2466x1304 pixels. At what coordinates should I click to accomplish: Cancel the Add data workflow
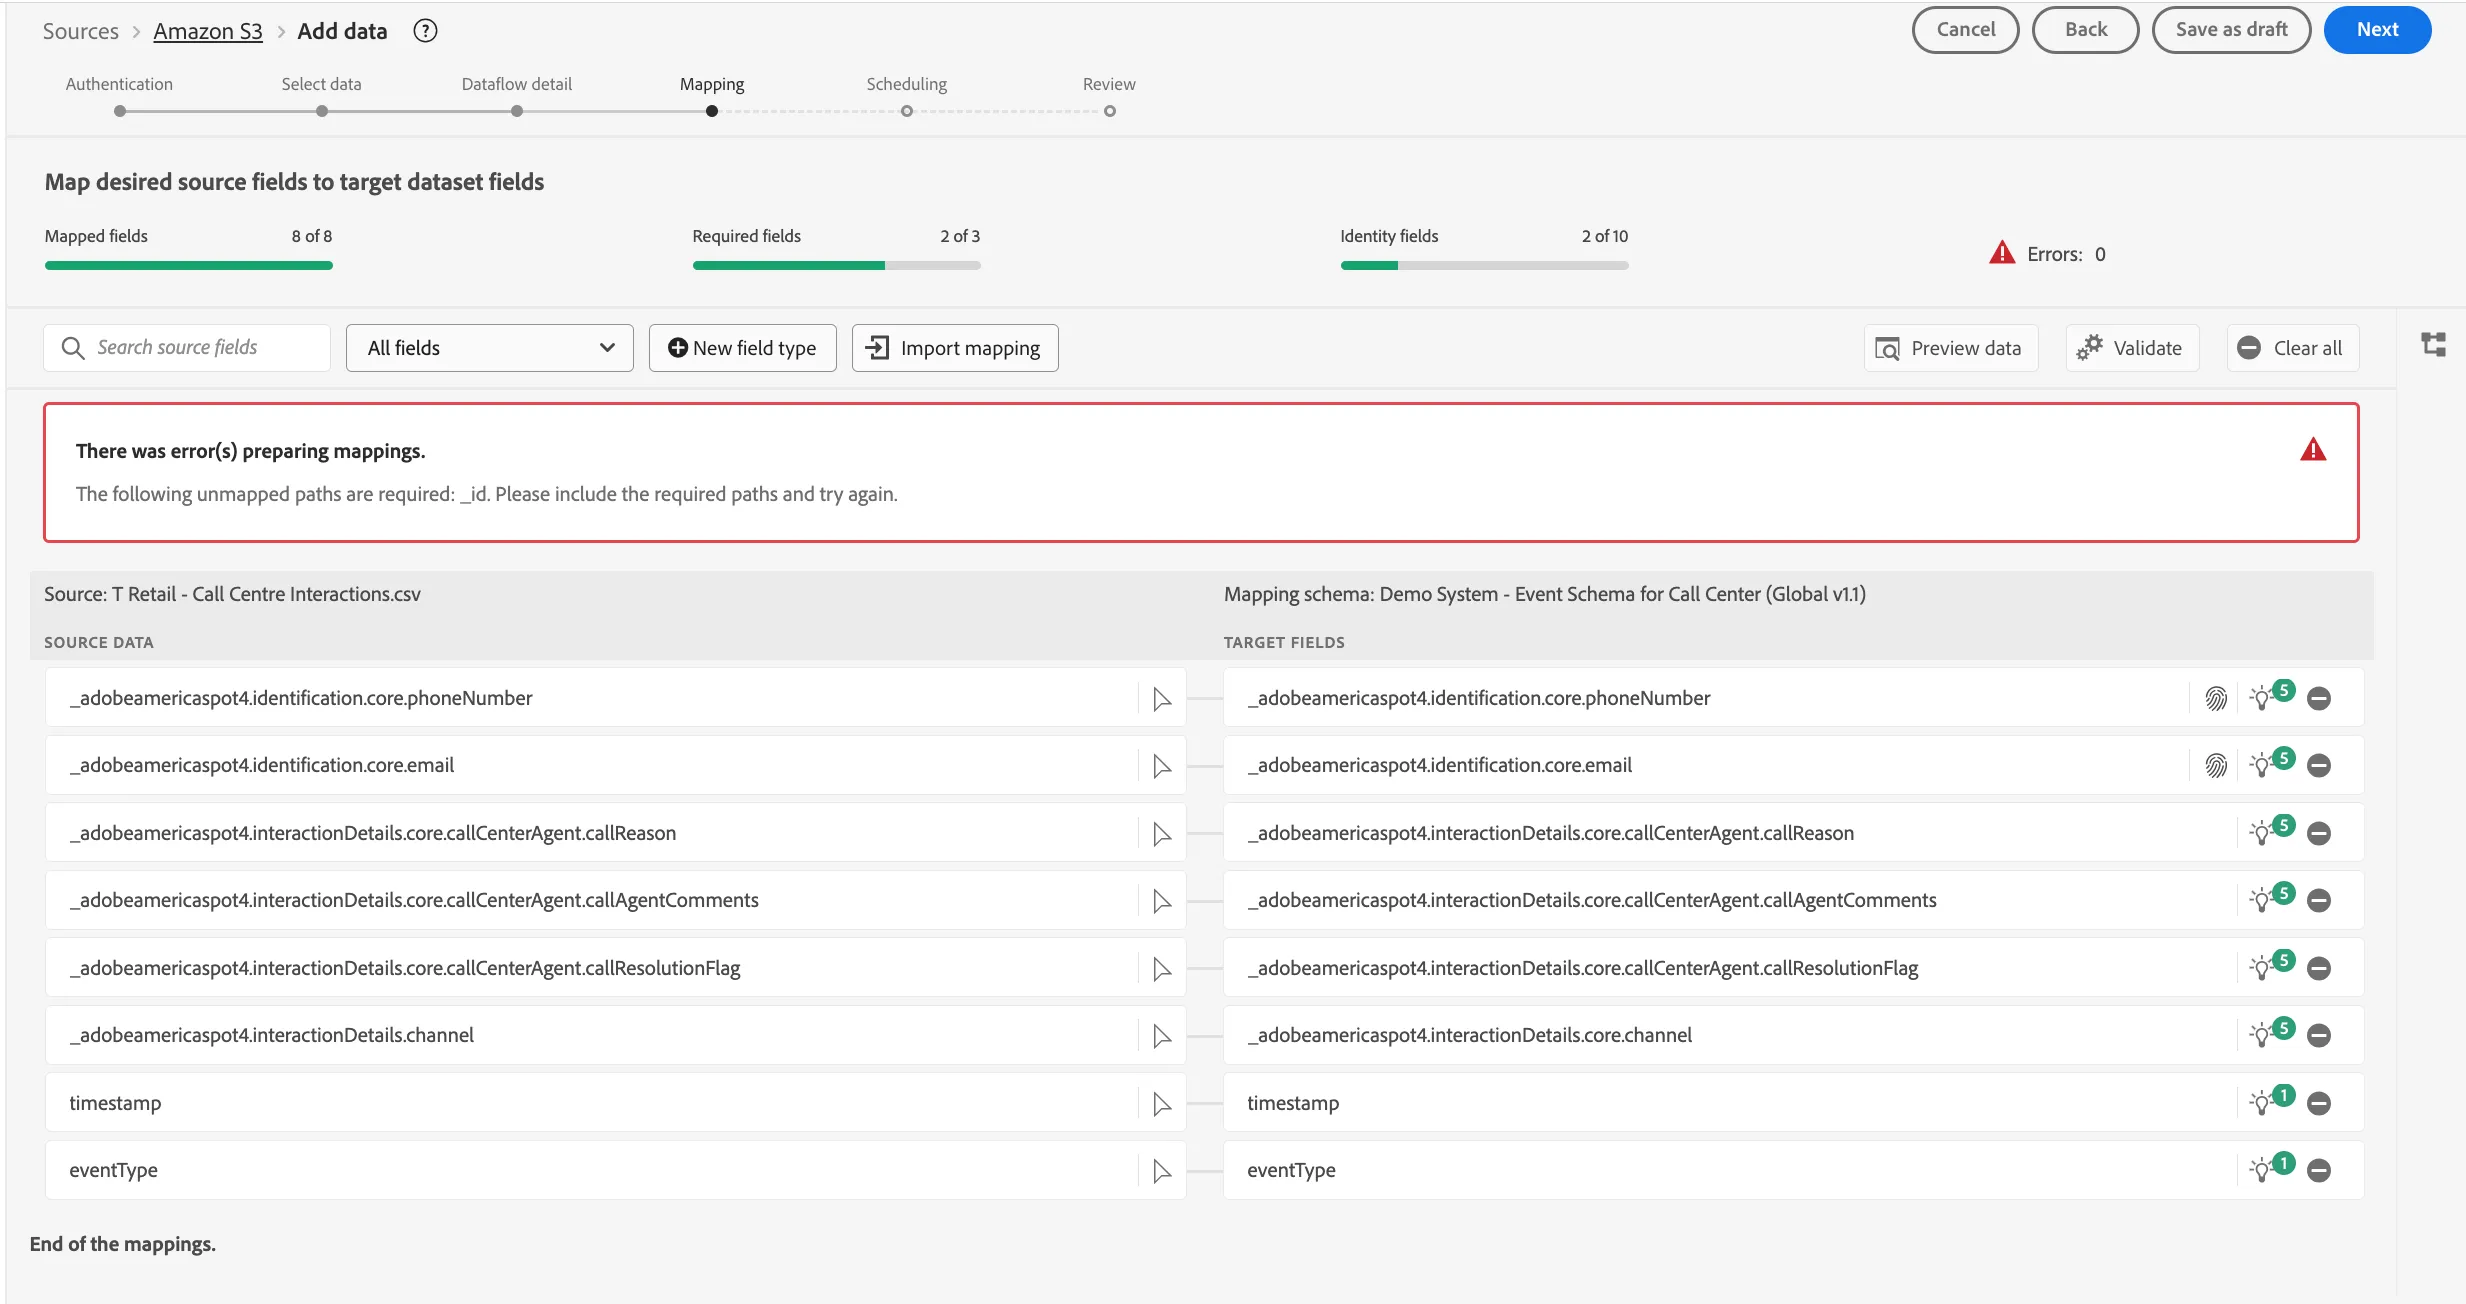tap(1965, 30)
